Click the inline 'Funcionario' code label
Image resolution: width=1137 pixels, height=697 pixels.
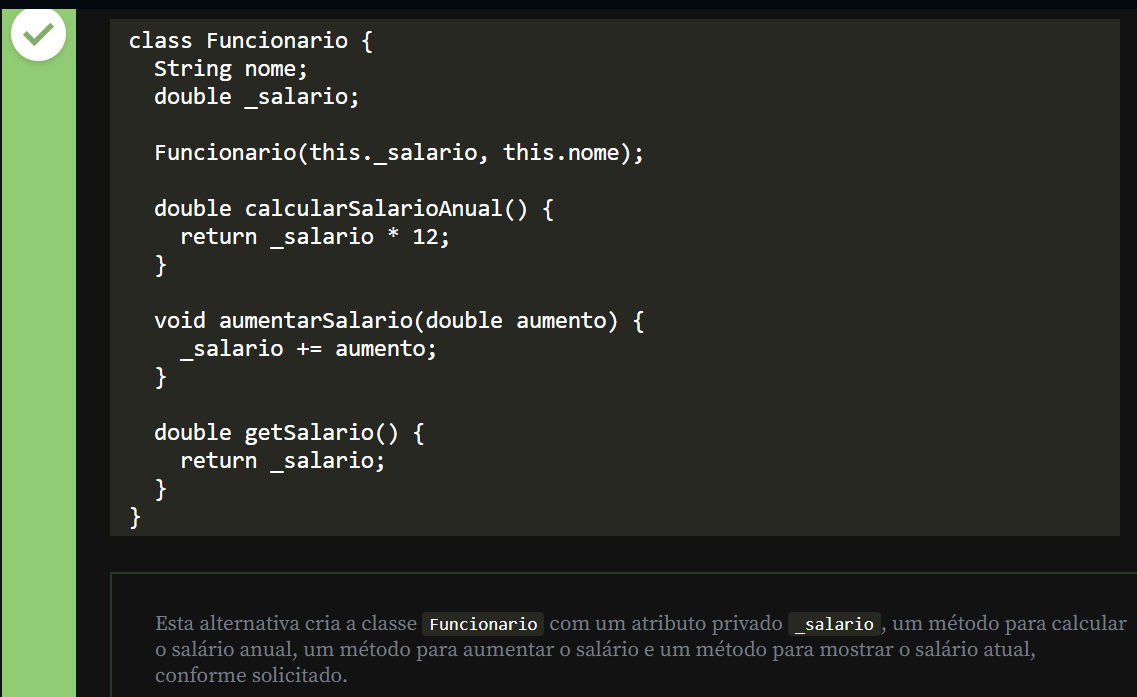[x=483, y=624]
